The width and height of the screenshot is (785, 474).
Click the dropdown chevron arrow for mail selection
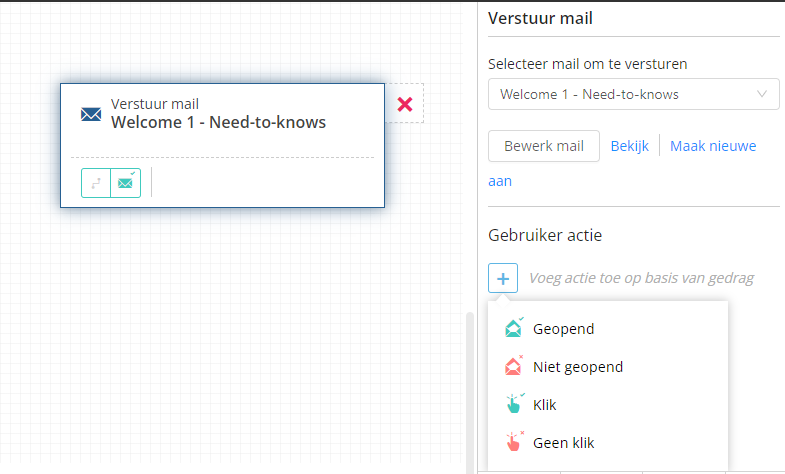point(761,94)
